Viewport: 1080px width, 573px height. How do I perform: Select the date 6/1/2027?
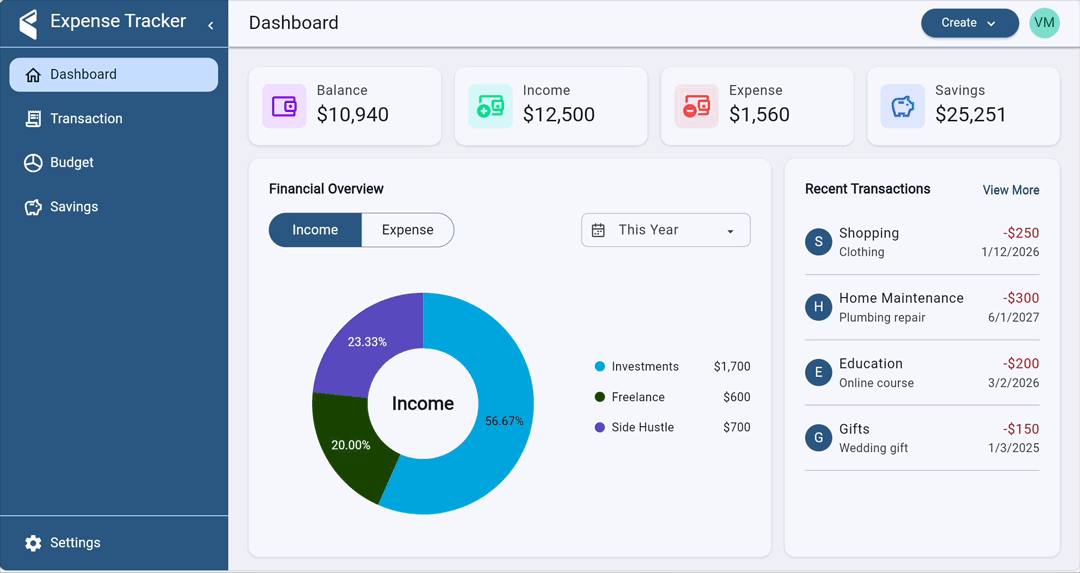(1013, 317)
